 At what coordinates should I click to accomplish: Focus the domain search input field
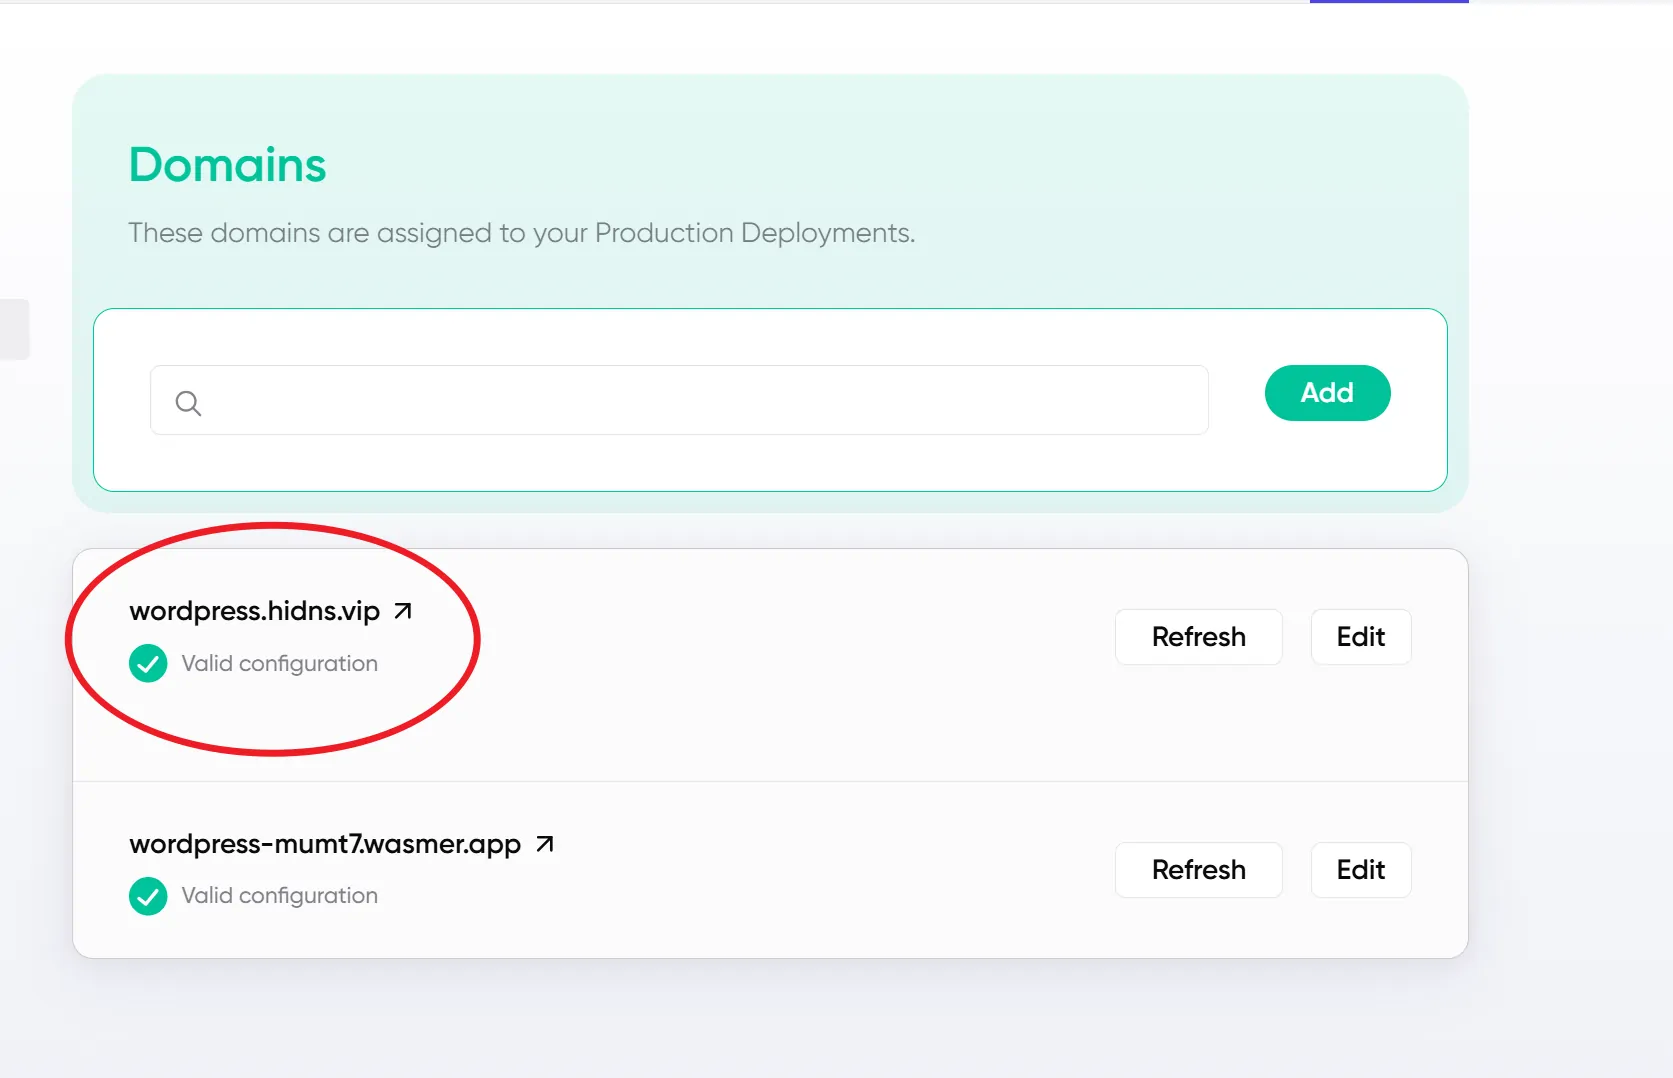(679, 400)
